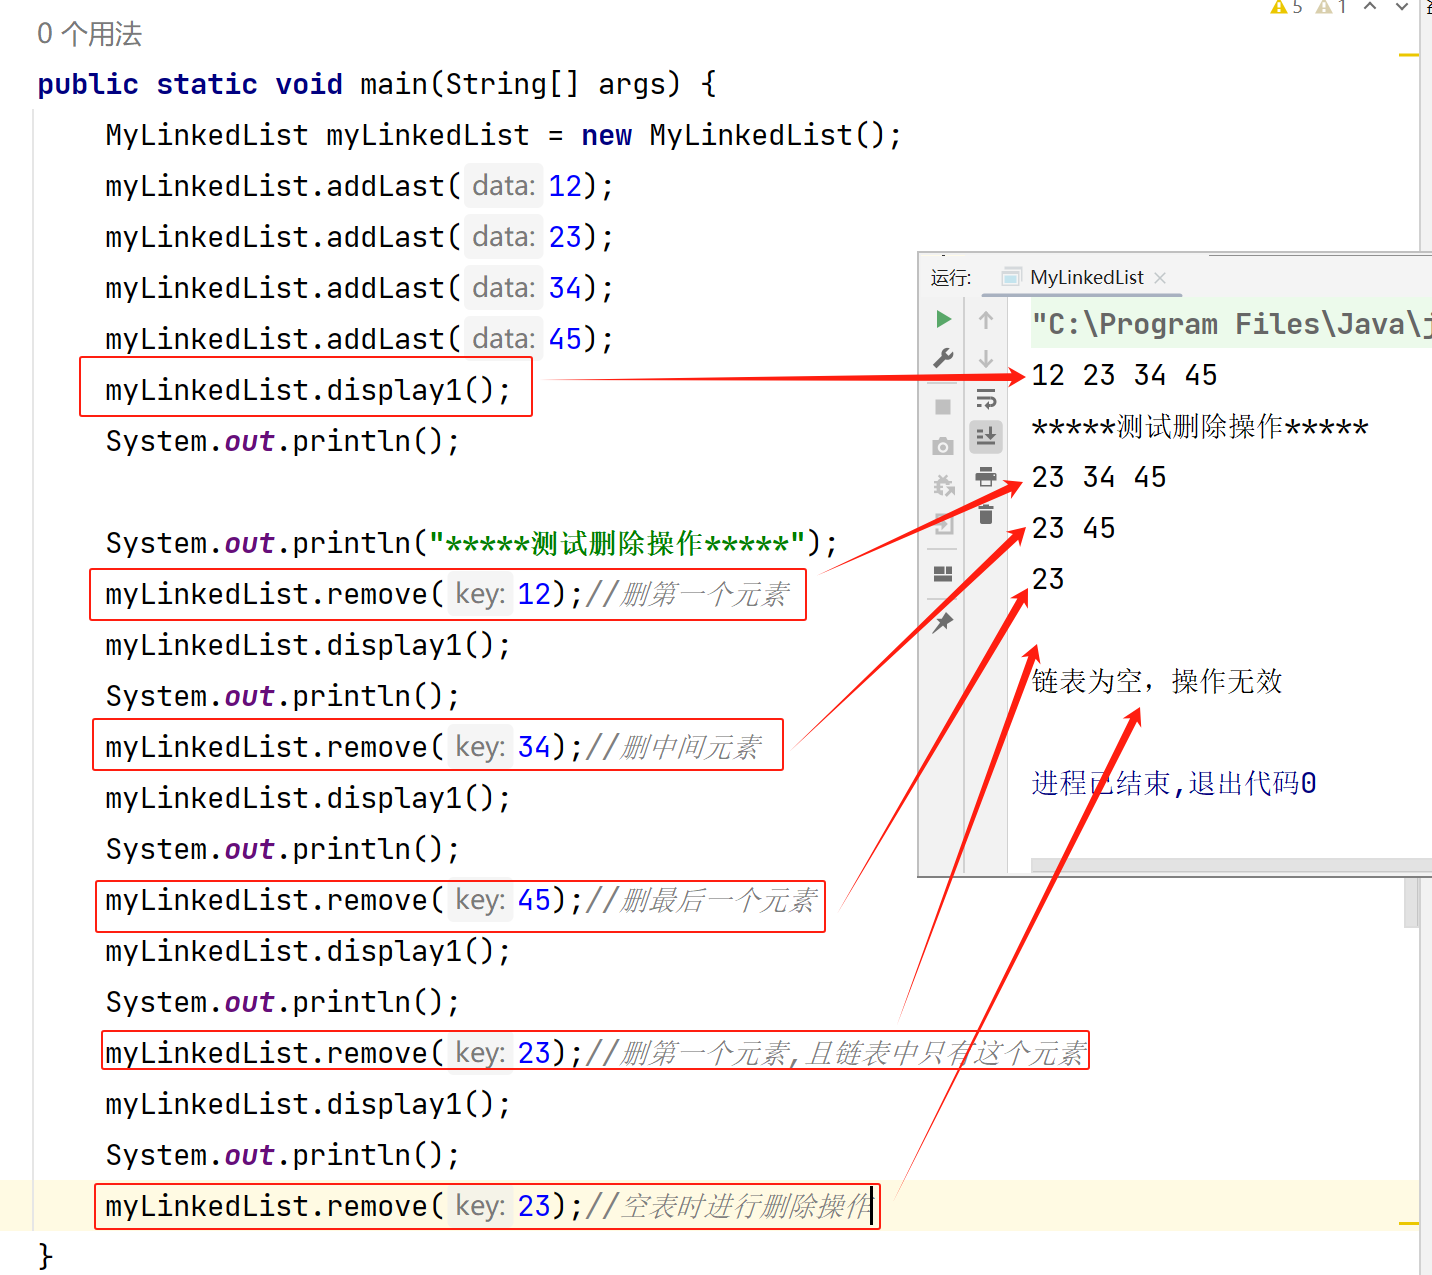Click the java path command line in console
Screen dimensions: 1432x1275
pyautogui.click(x=1231, y=324)
